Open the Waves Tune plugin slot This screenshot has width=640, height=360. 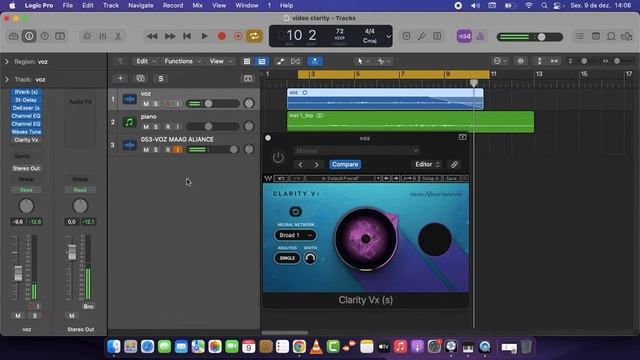point(26,132)
